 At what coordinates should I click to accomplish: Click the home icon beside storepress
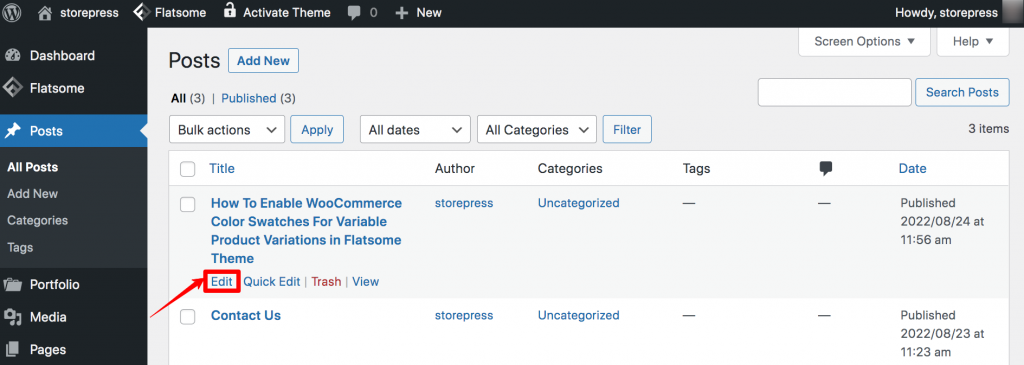point(45,12)
